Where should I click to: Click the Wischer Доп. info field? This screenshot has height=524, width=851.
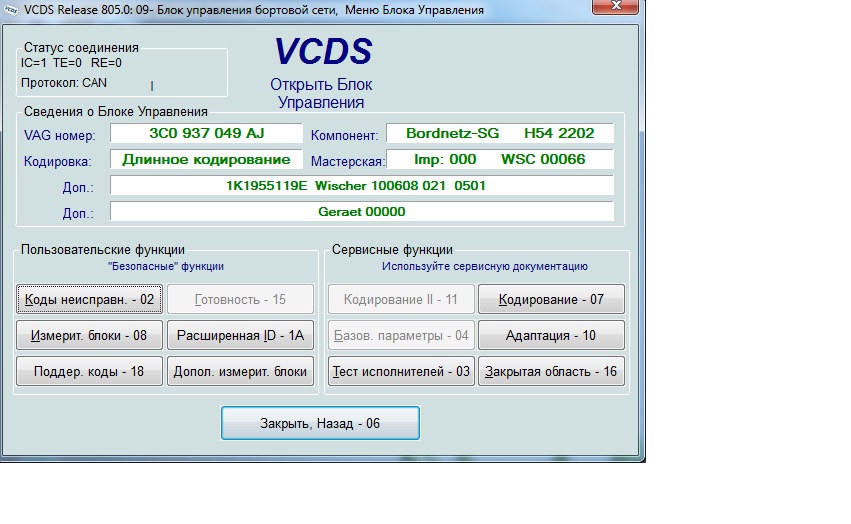point(361,186)
